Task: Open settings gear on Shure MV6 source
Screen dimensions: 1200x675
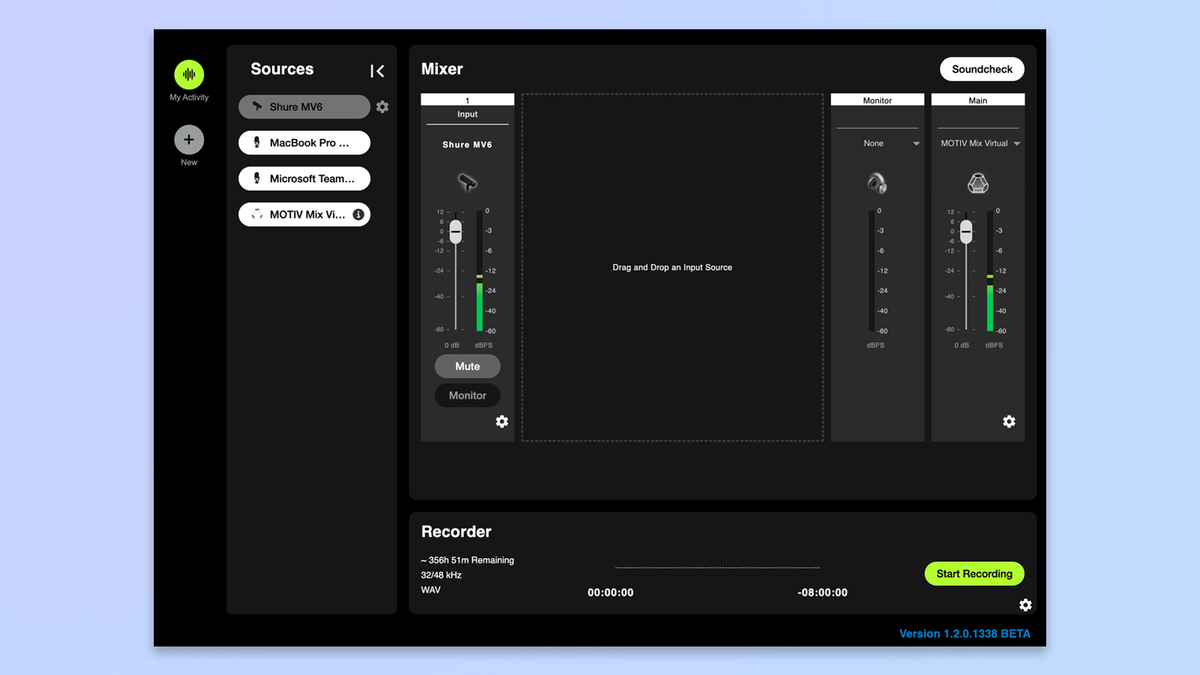Action: (382, 106)
